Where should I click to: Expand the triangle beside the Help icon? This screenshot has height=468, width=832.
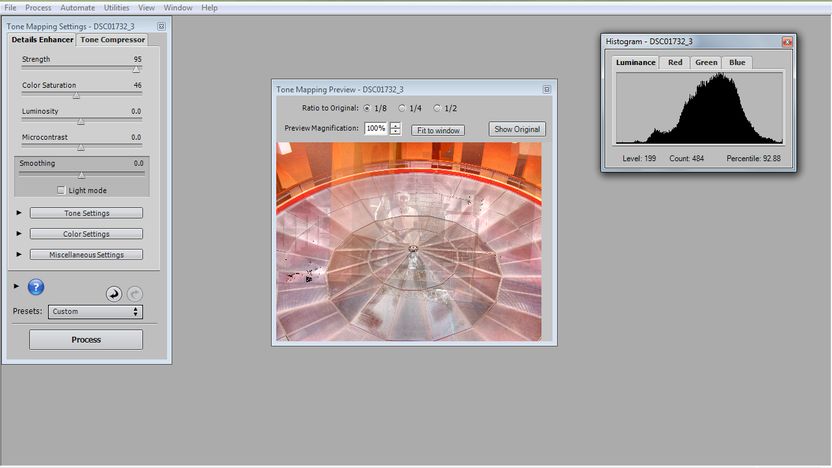click(x=16, y=286)
